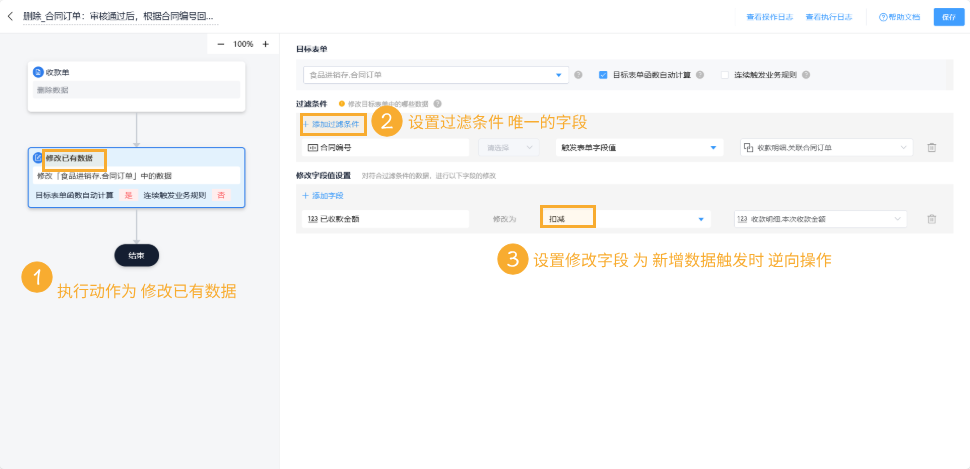The width and height of the screenshot is (970, 469).
Task: Toggle 目标表单函数自动计算 checkbox
Action: tap(603, 75)
